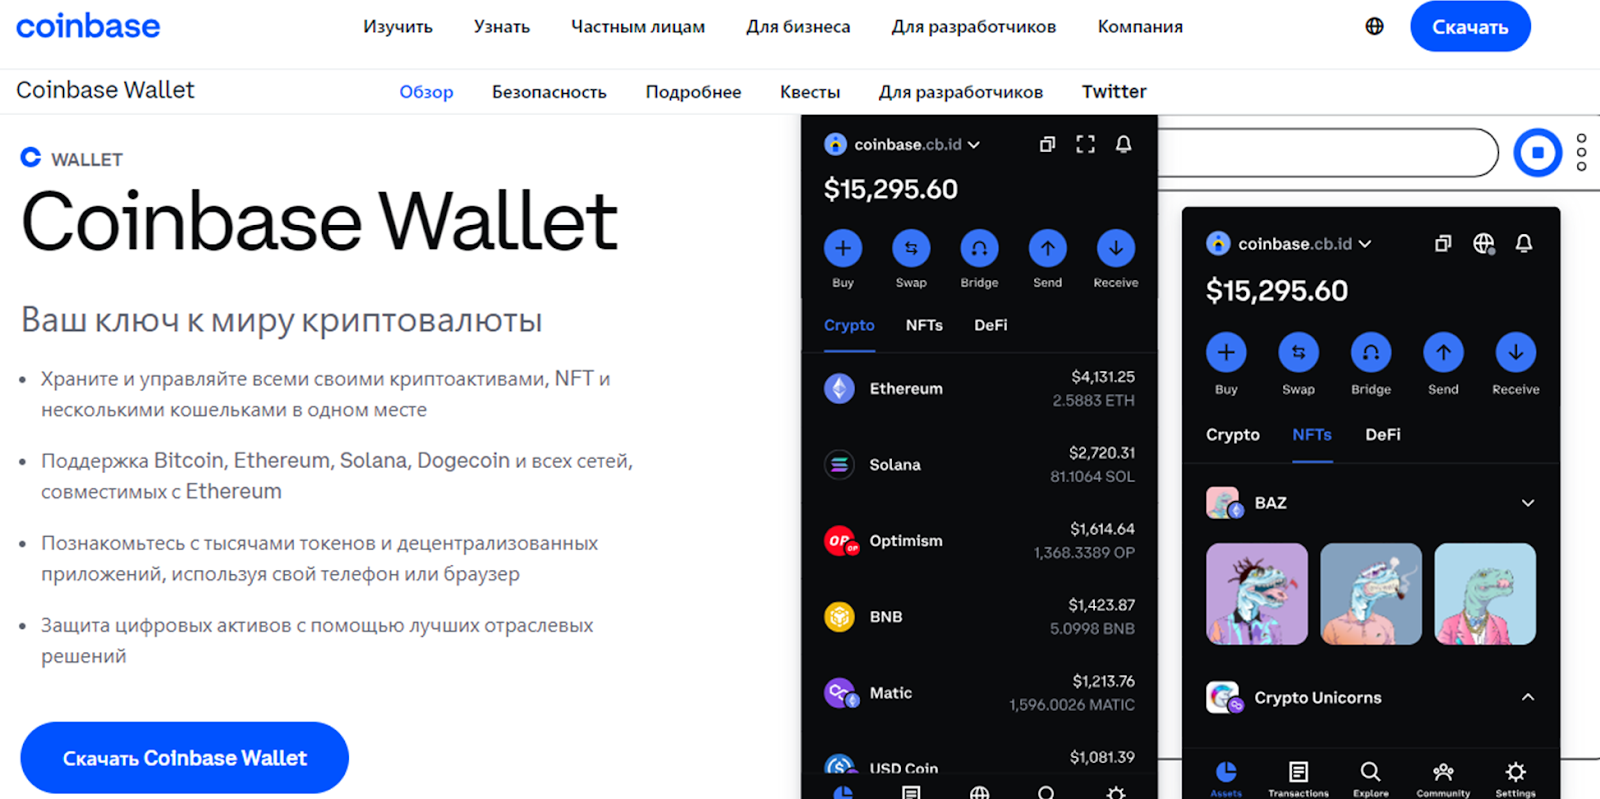This screenshot has width=1600, height=799.
Task: Click the blue Скачать button
Action: point(1470,27)
